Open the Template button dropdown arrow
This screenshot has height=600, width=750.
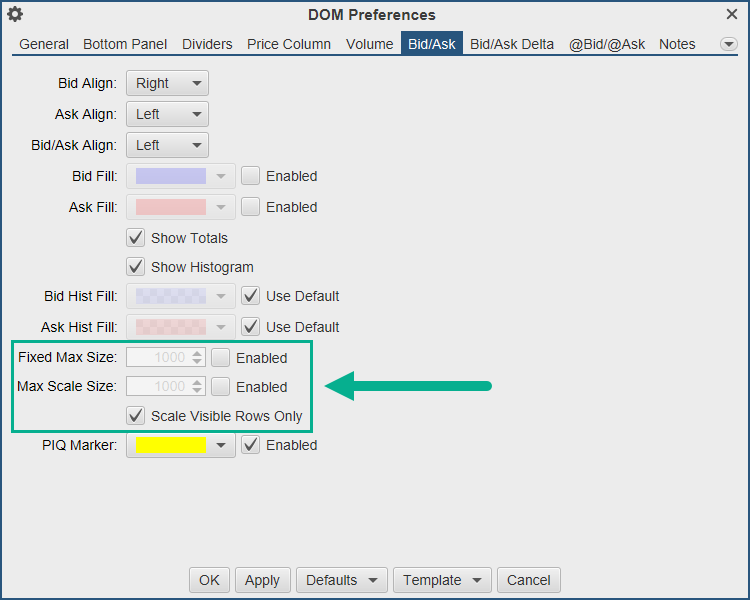475,580
